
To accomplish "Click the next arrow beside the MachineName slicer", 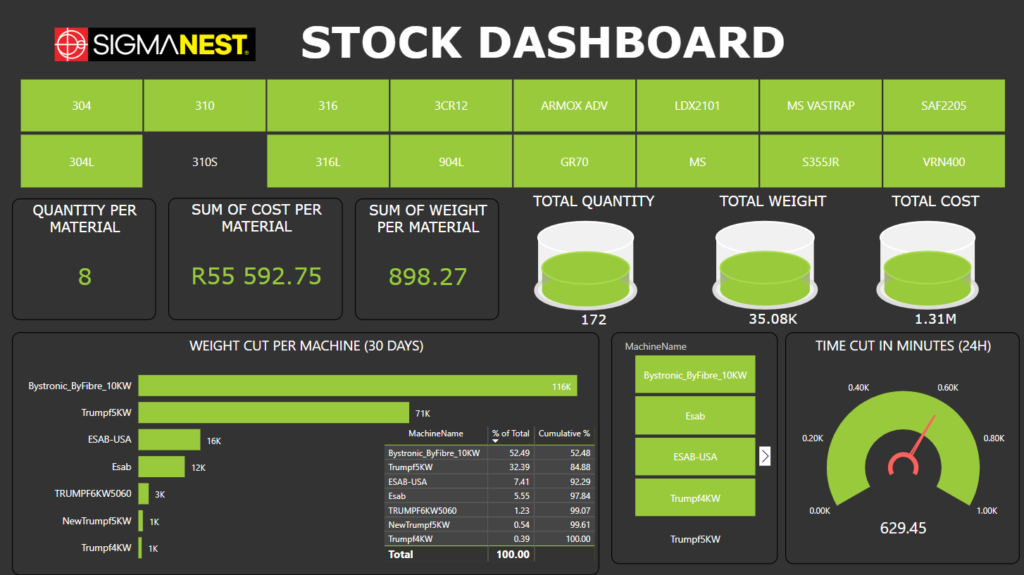I will [765, 456].
